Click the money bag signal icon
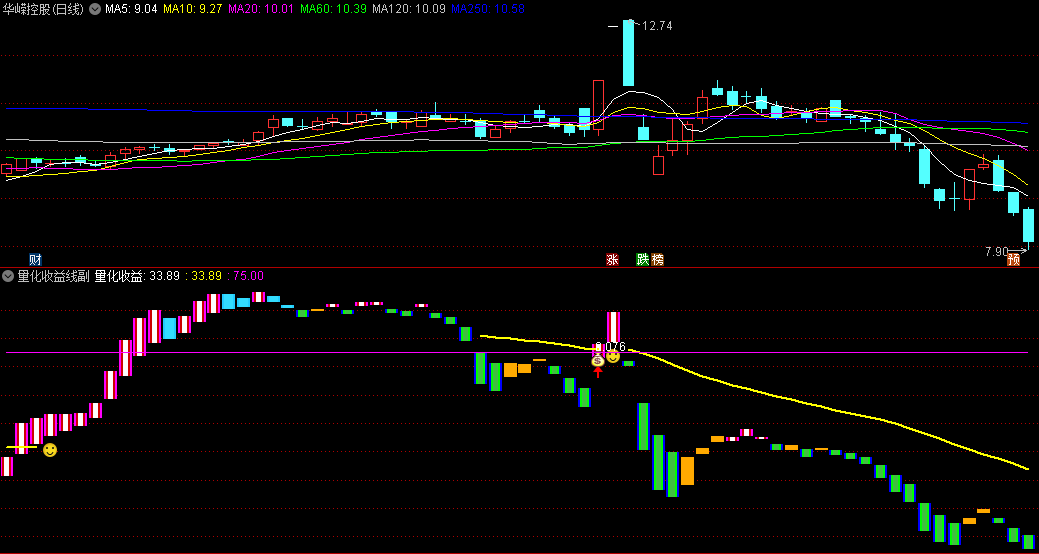The image size is (1039, 554). click(x=598, y=360)
